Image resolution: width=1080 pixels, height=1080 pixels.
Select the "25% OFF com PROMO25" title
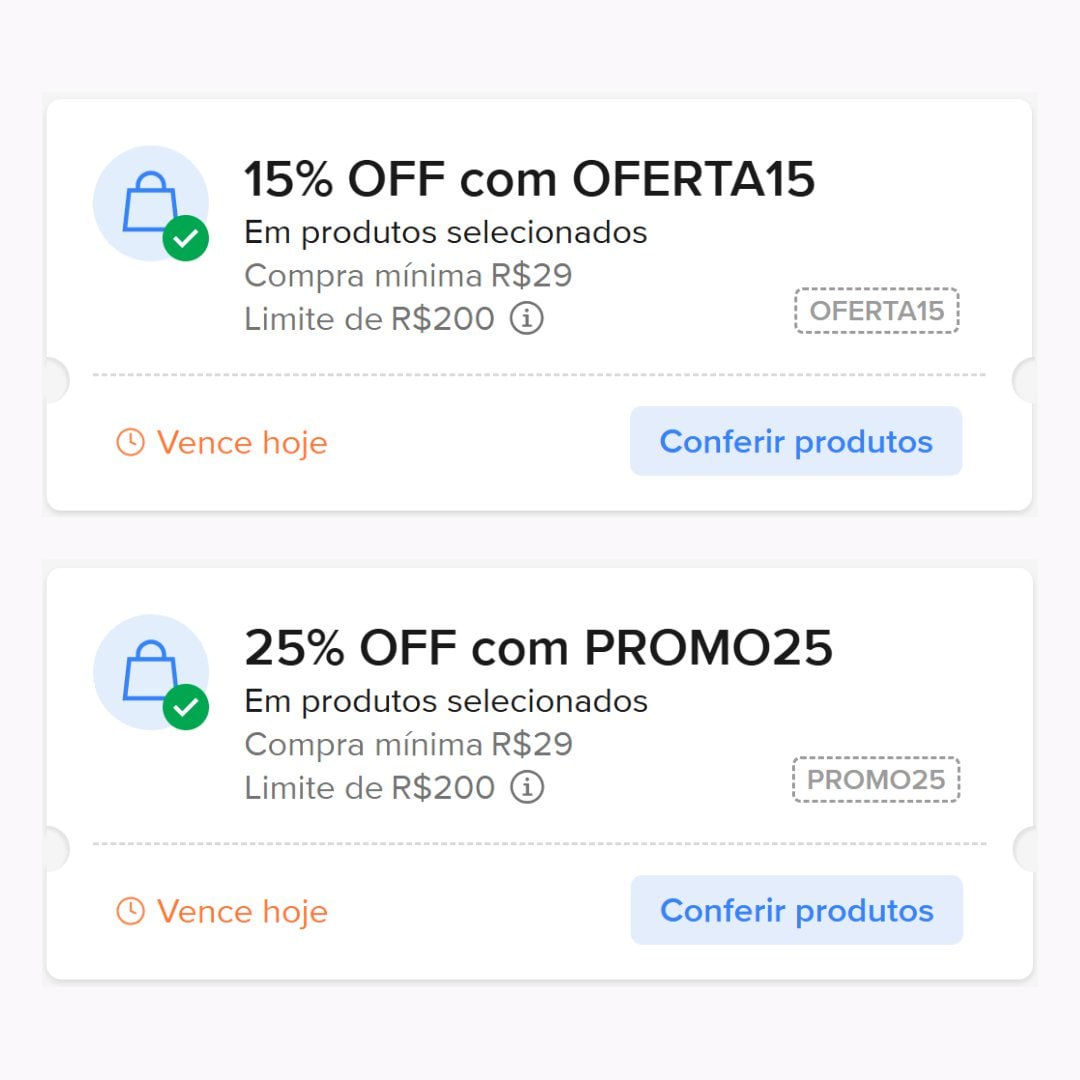pyautogui.click(x=538, y=648)
